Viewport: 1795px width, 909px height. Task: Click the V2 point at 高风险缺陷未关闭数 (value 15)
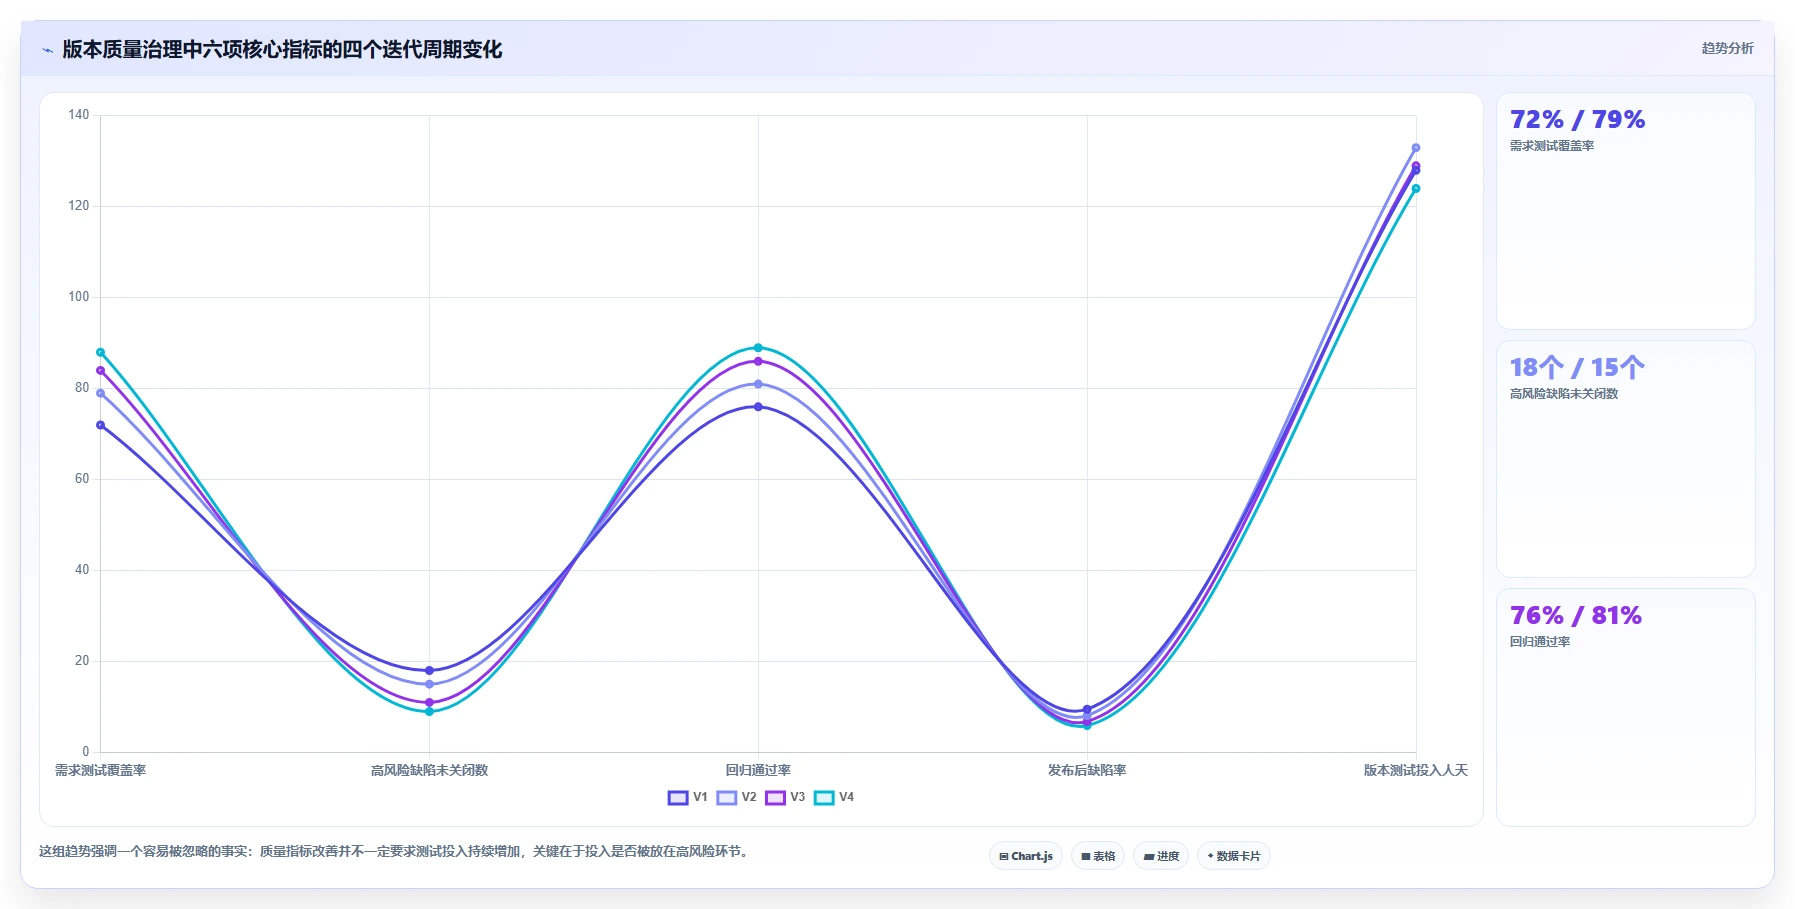429,684
